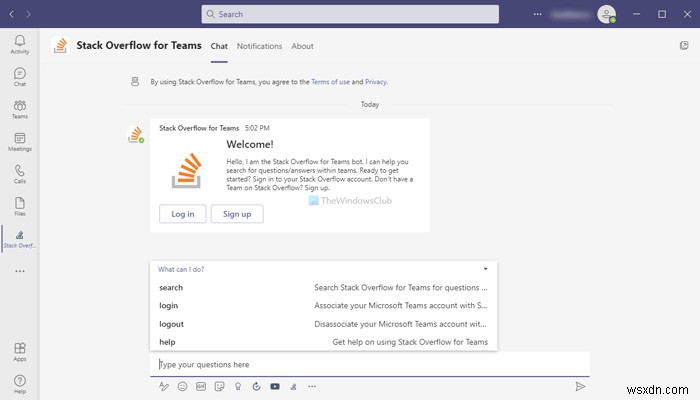This screenshot has width=700, height=400.
Task: Open the Activity feed in sidebar
Action: click(20, 45)
